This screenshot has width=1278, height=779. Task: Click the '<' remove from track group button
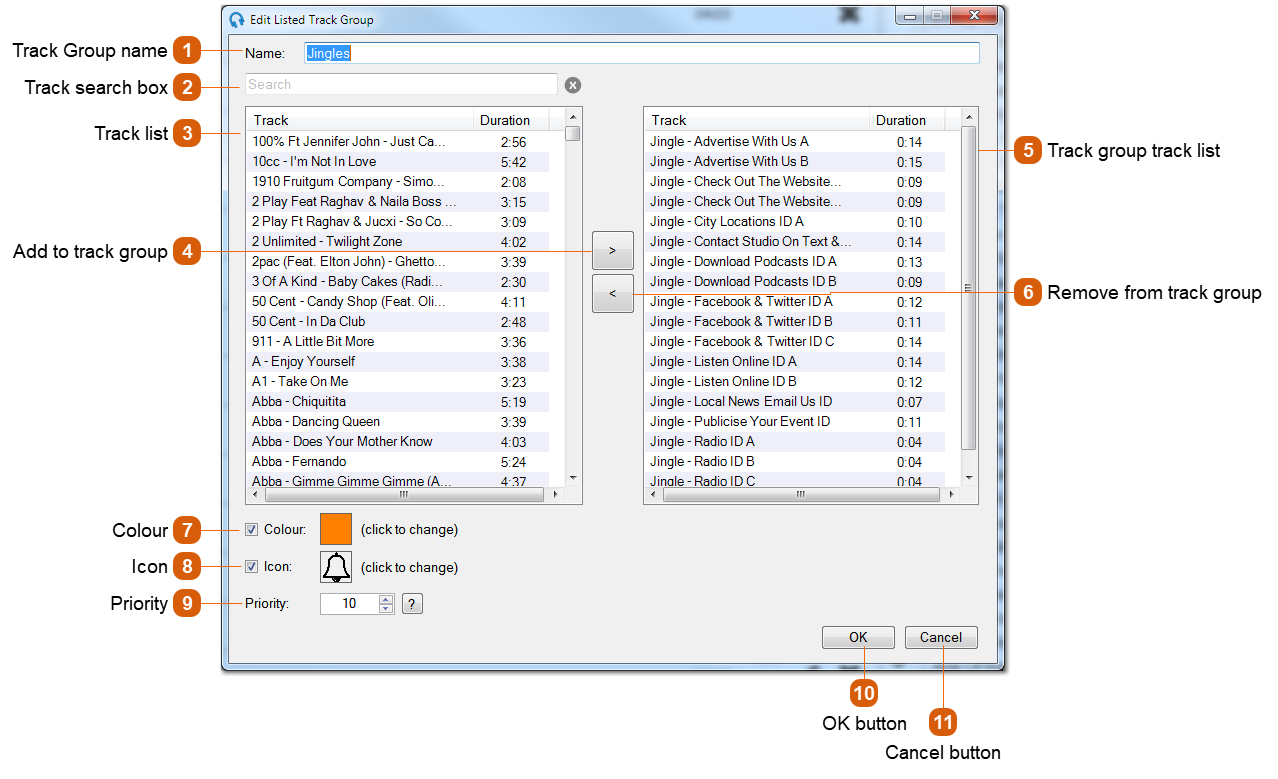[x=612, y=293]
